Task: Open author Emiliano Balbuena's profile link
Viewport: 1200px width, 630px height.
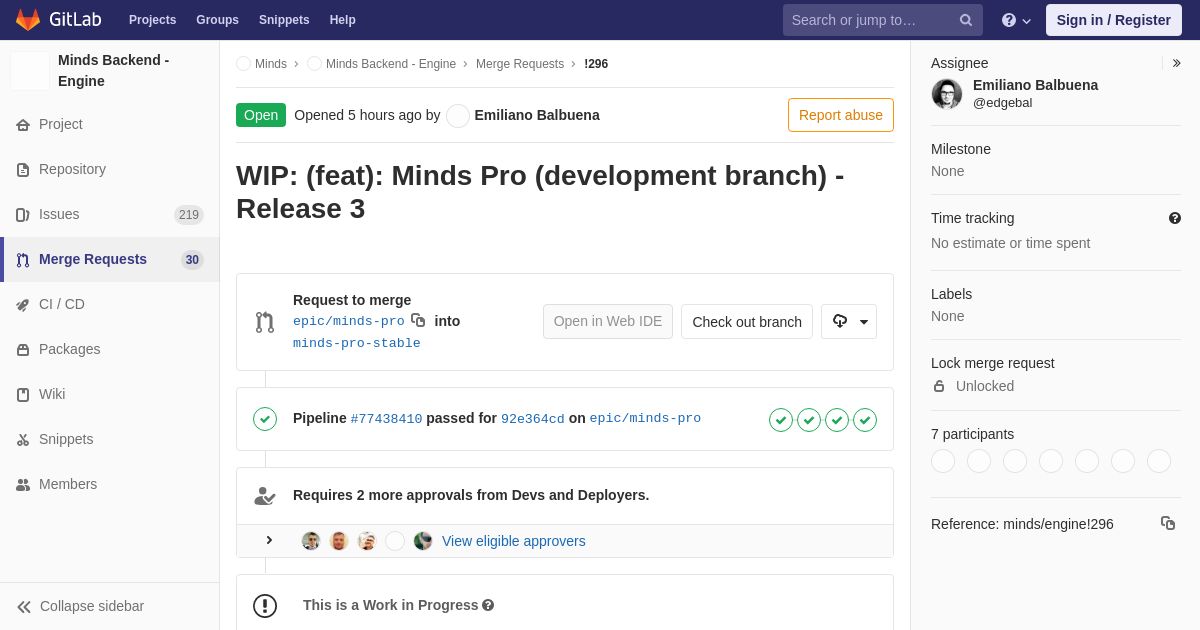Action: tap(537, 115)
